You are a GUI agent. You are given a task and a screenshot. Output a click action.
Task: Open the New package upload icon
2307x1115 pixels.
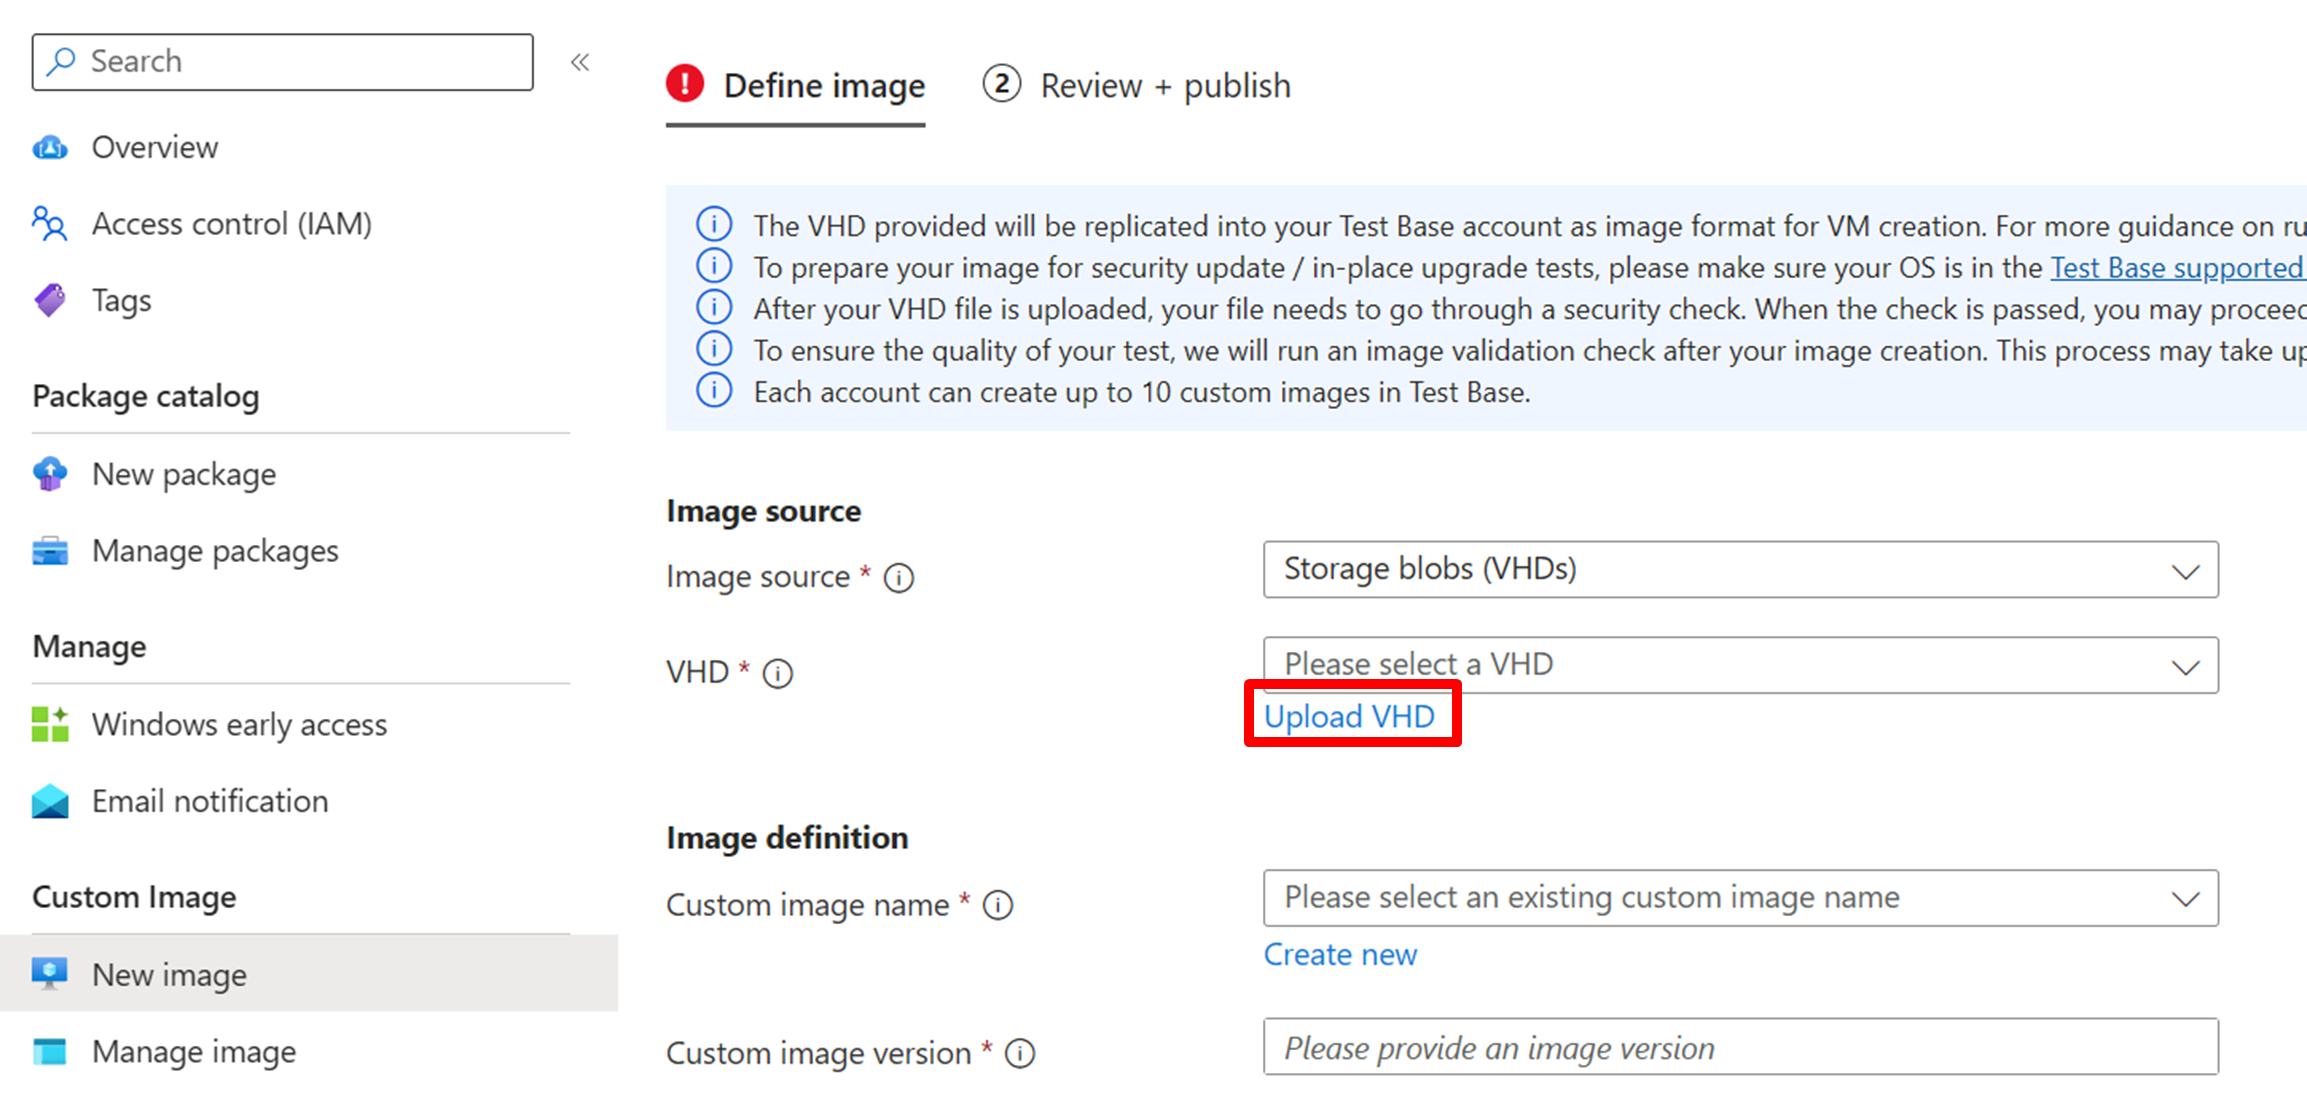(50, 474)
